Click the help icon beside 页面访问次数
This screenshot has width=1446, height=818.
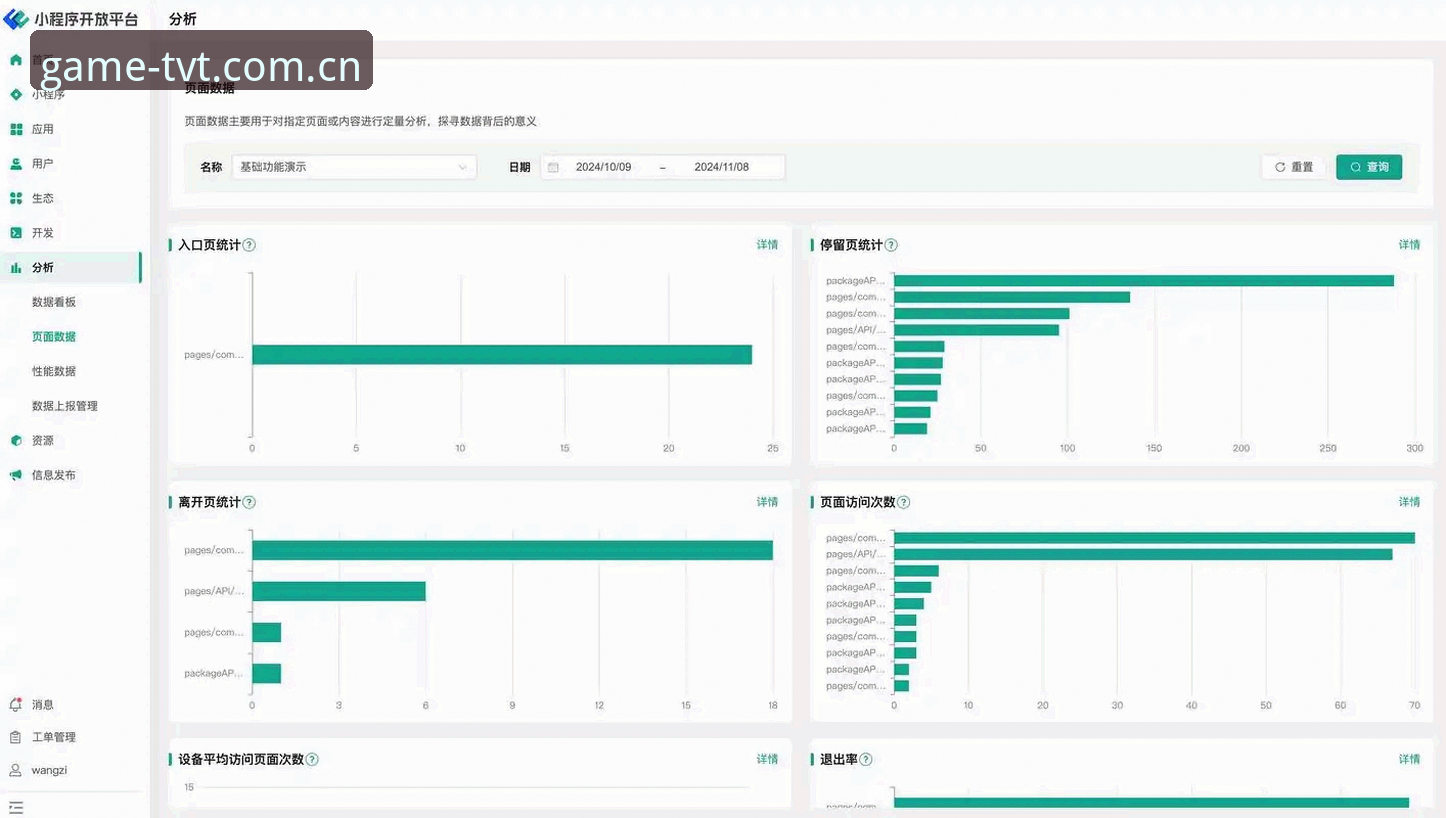point(904,502)
